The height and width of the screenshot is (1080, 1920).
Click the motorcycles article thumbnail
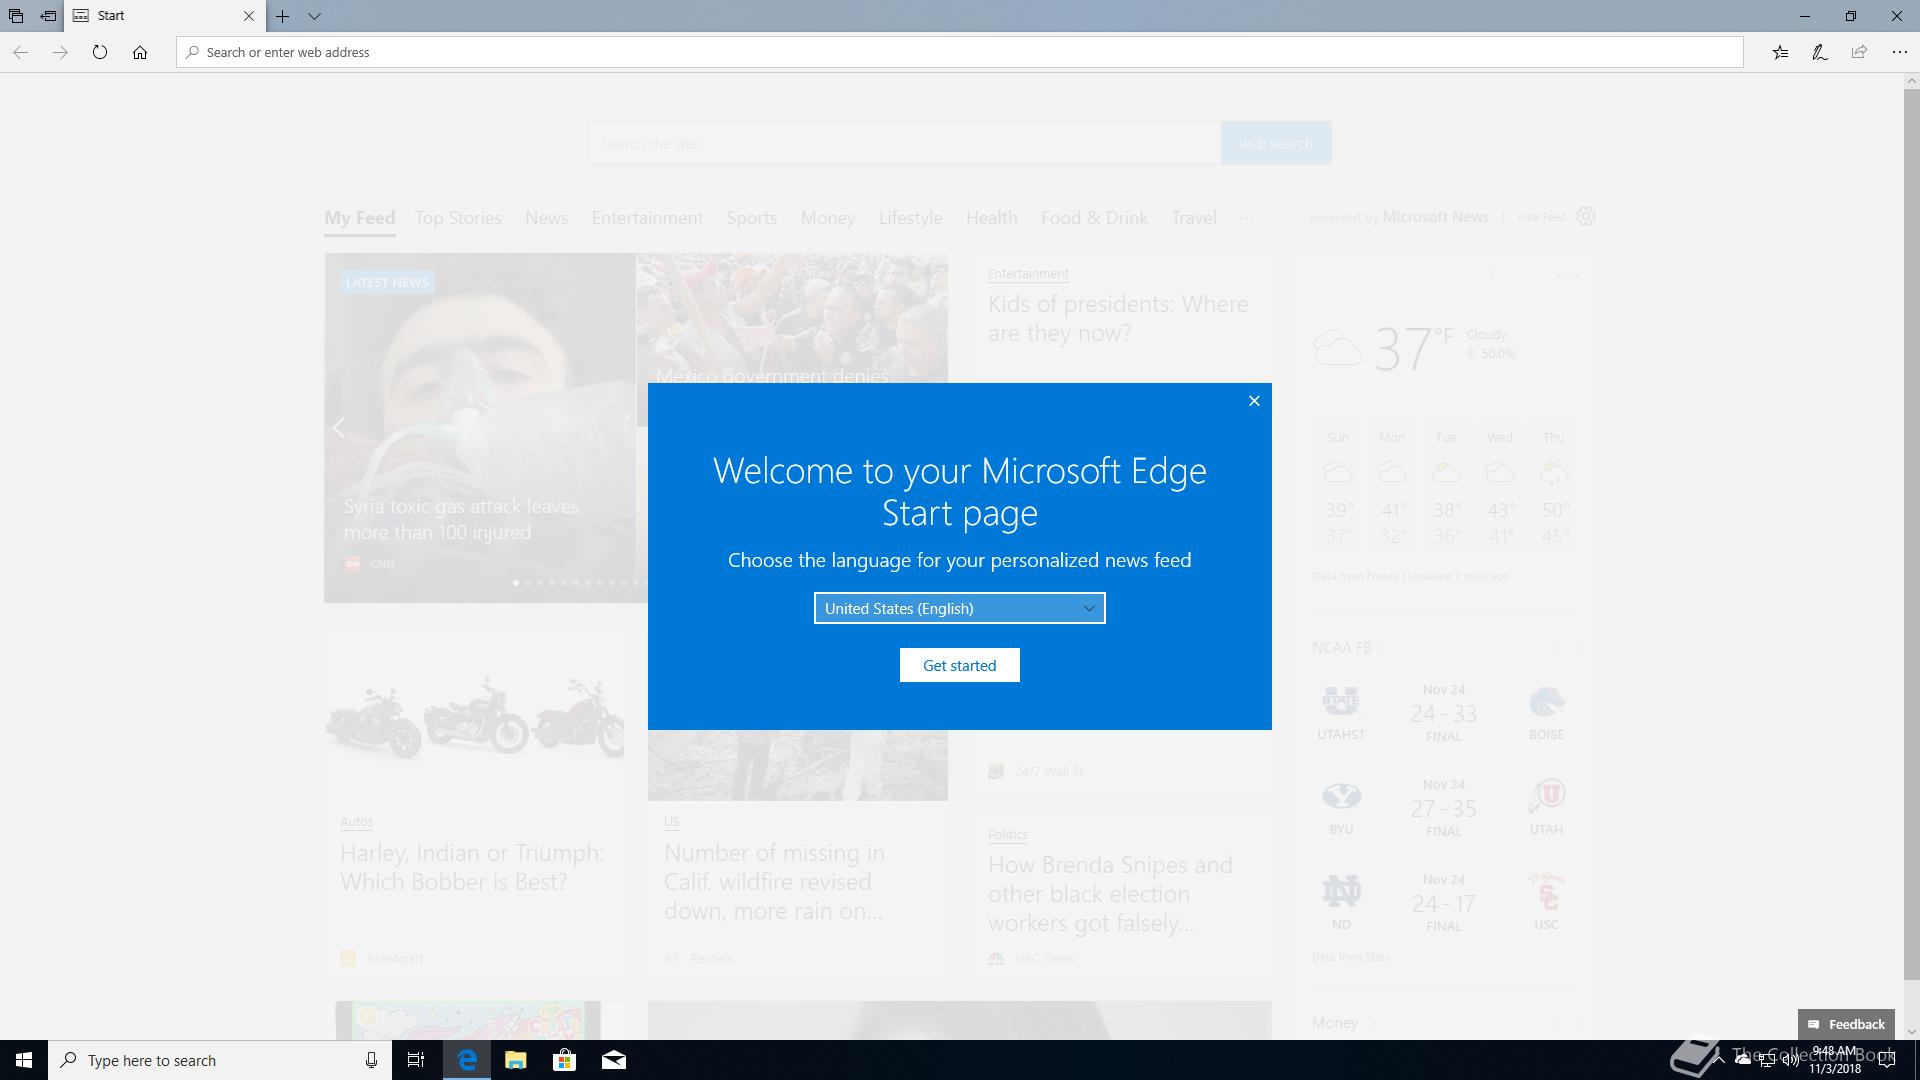coord(474,717)
